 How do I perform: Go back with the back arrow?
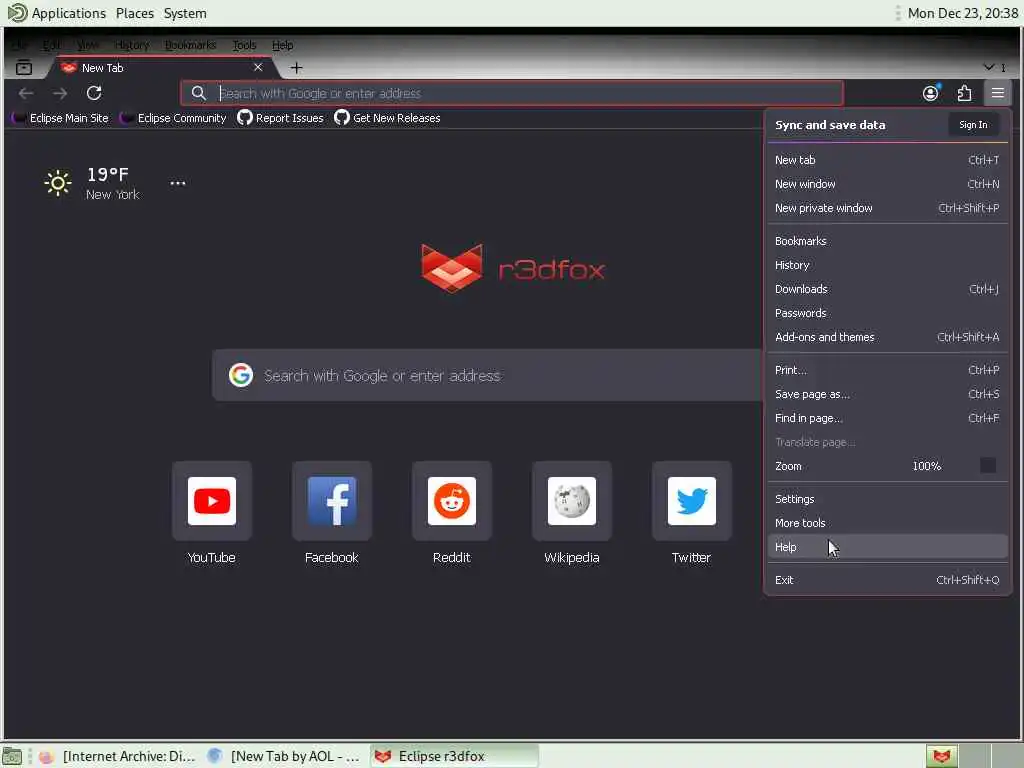[x=26, y=93]
